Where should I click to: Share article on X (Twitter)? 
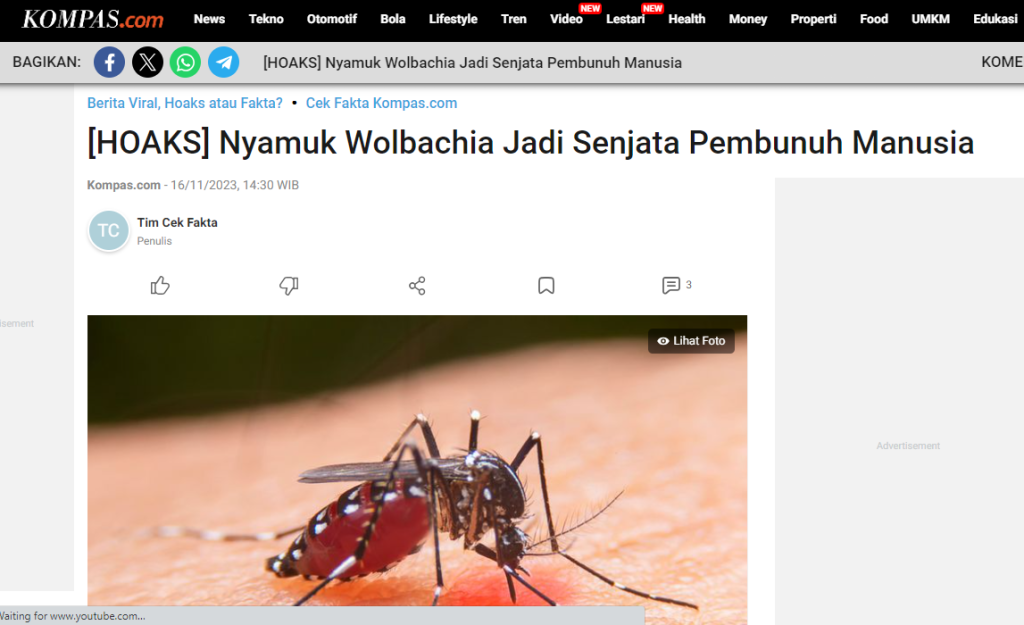tap(148, 63)
